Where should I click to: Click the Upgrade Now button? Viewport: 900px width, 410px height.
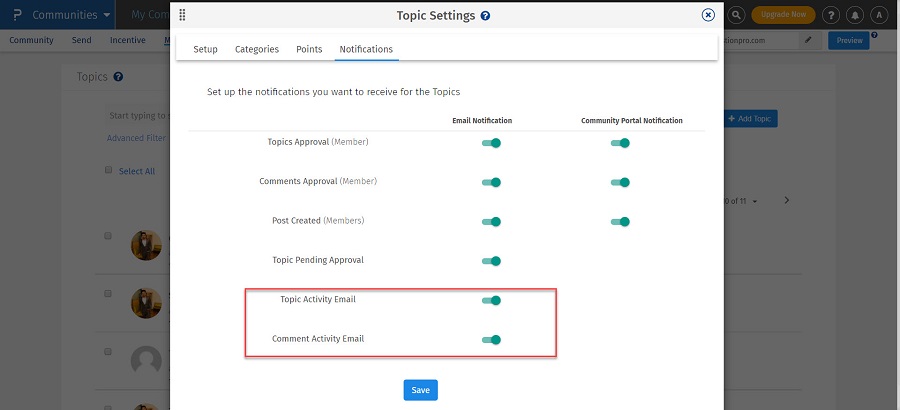click(x=783, y=15)
